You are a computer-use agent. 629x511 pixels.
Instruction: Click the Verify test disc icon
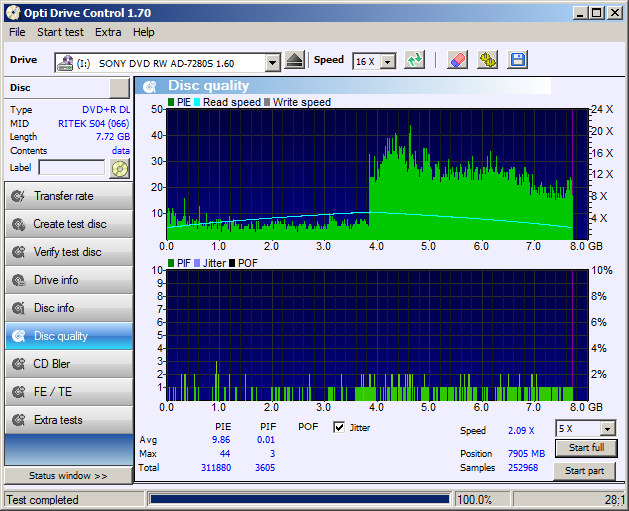pyautogui.click(x=18, y=252)
